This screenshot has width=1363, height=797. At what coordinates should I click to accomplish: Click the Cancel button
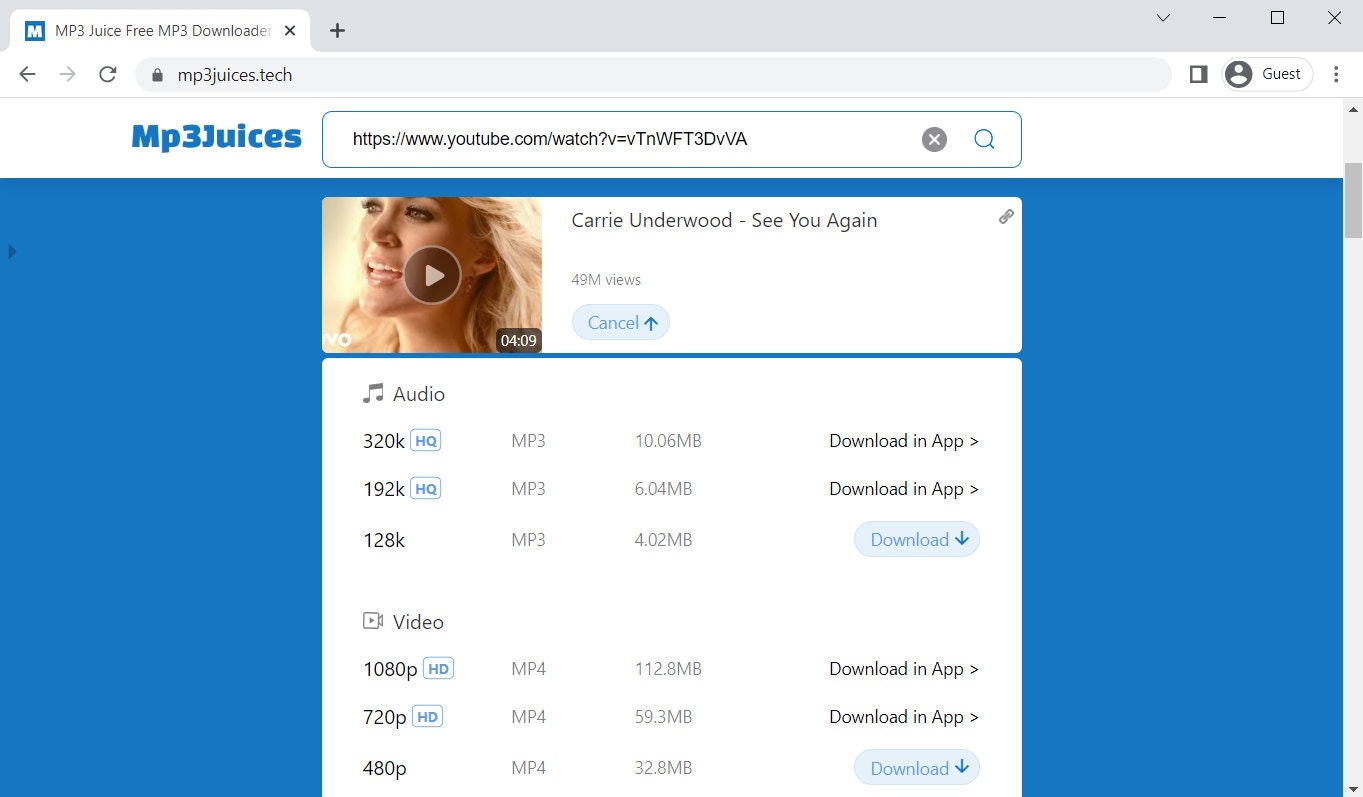tap(621, 322)
